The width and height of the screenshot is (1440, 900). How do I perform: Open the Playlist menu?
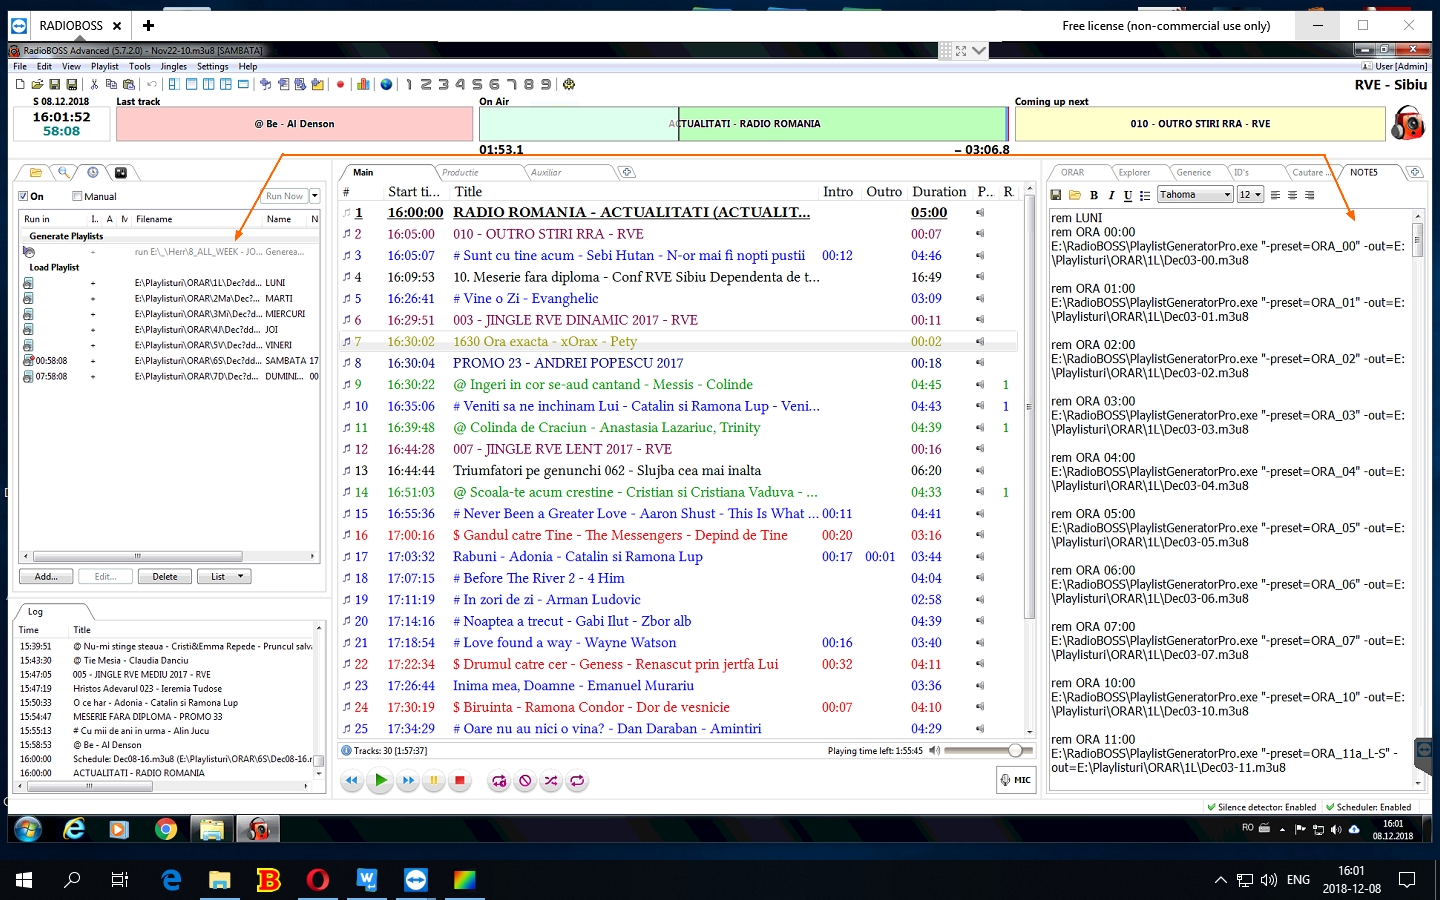105,67
